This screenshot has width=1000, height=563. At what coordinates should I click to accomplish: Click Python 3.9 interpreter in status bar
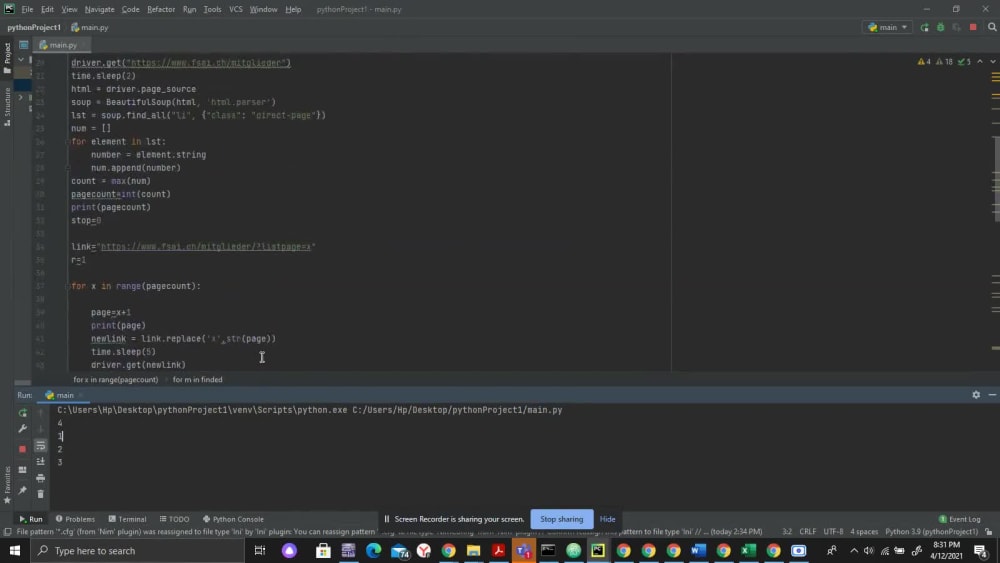(x=931, y=532)
